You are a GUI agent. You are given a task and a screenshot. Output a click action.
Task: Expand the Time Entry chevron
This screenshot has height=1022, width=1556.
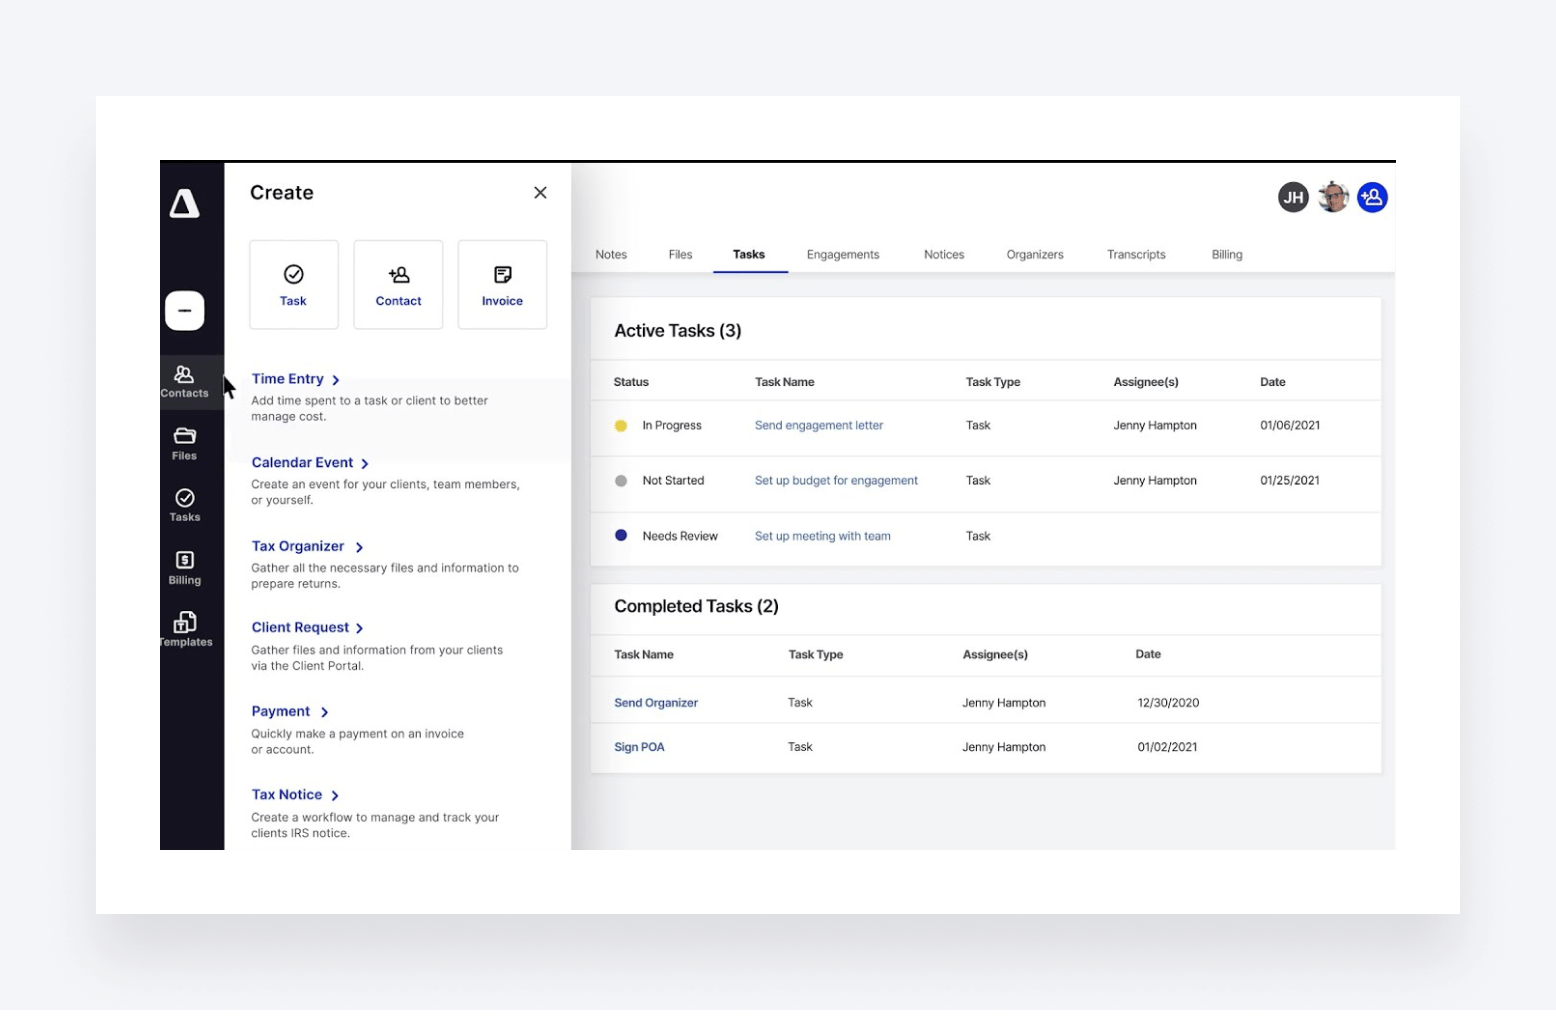(x=336, y=380)
